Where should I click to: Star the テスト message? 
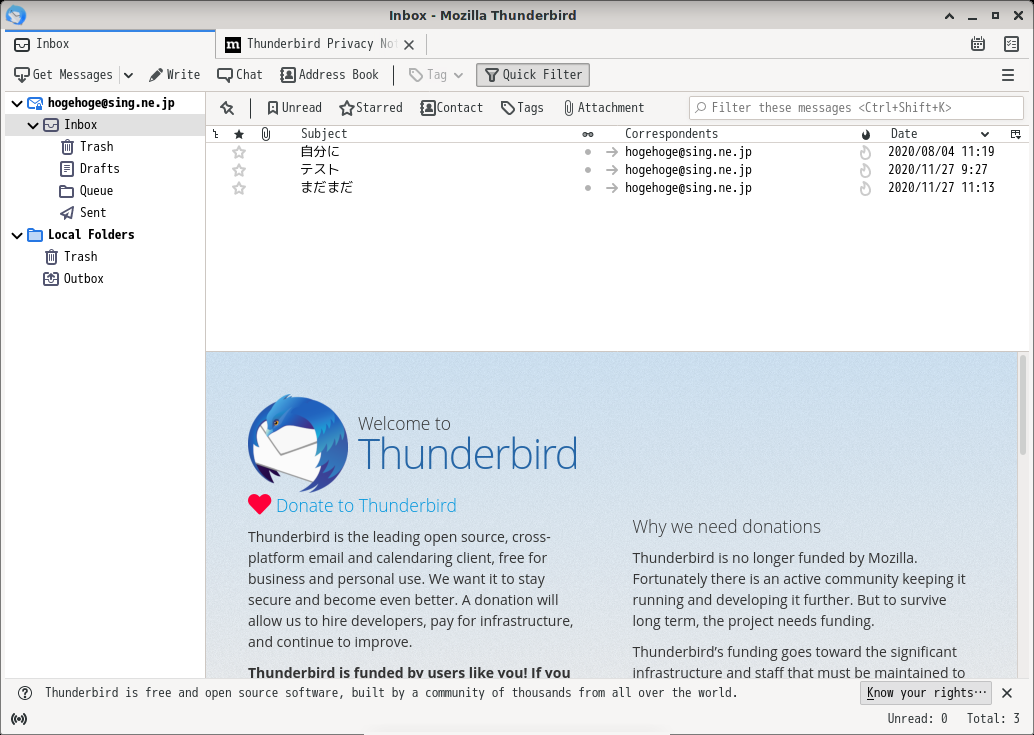[x=239, y=170]
